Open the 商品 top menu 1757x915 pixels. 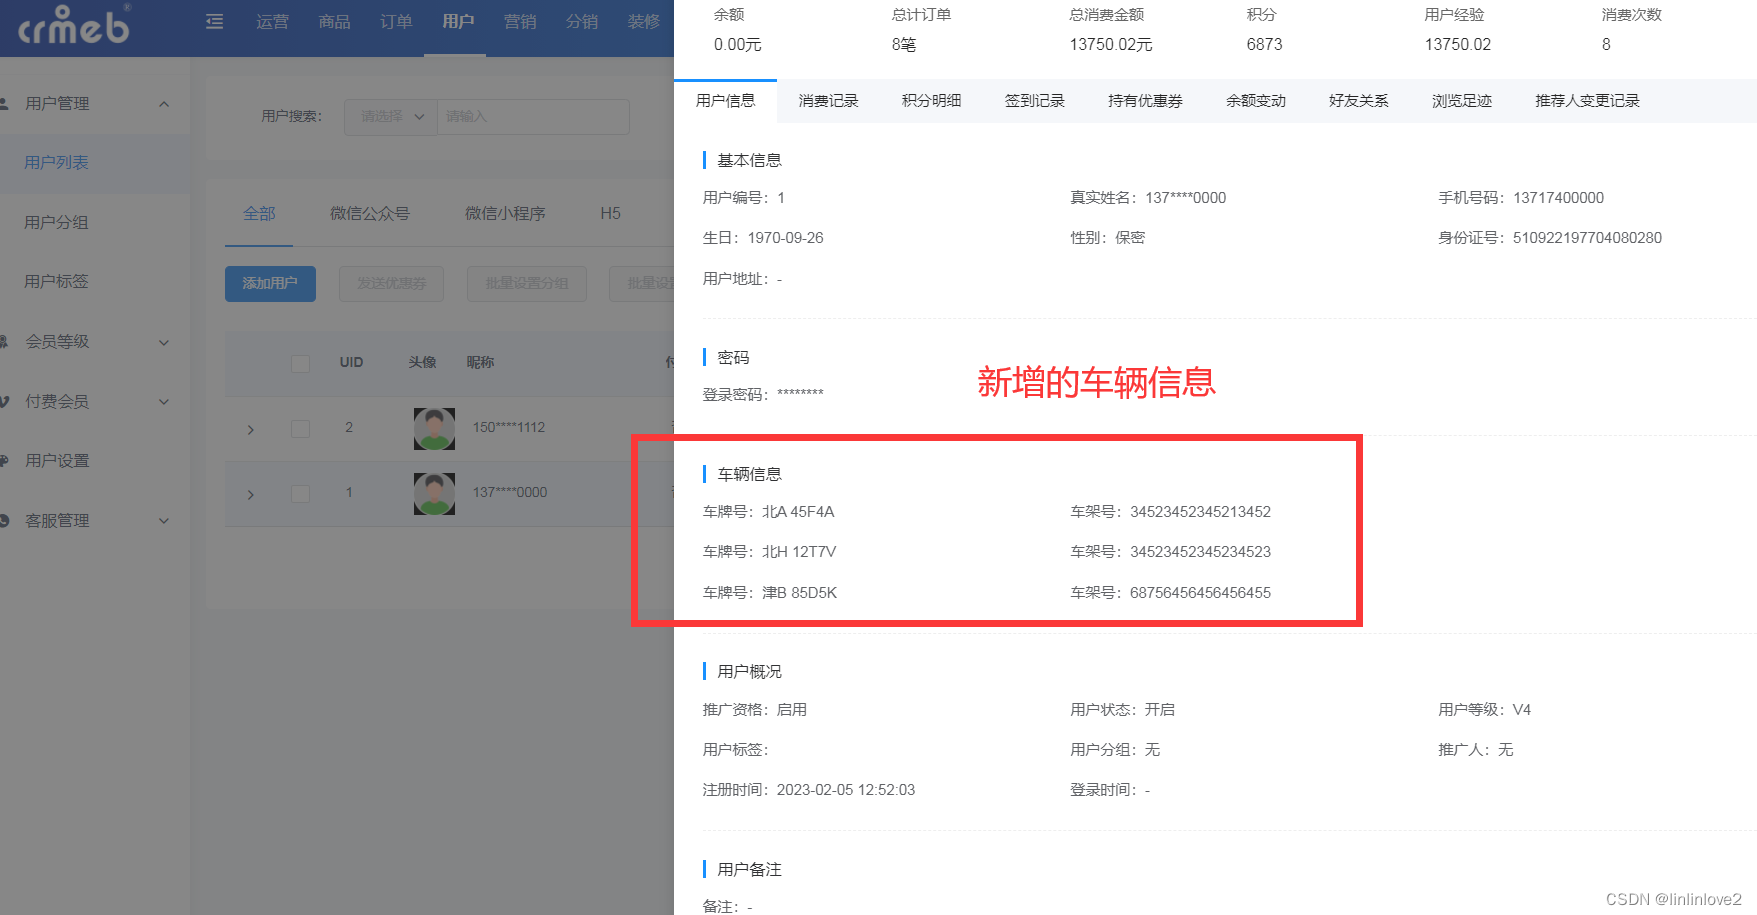click(x=334, y=21)
